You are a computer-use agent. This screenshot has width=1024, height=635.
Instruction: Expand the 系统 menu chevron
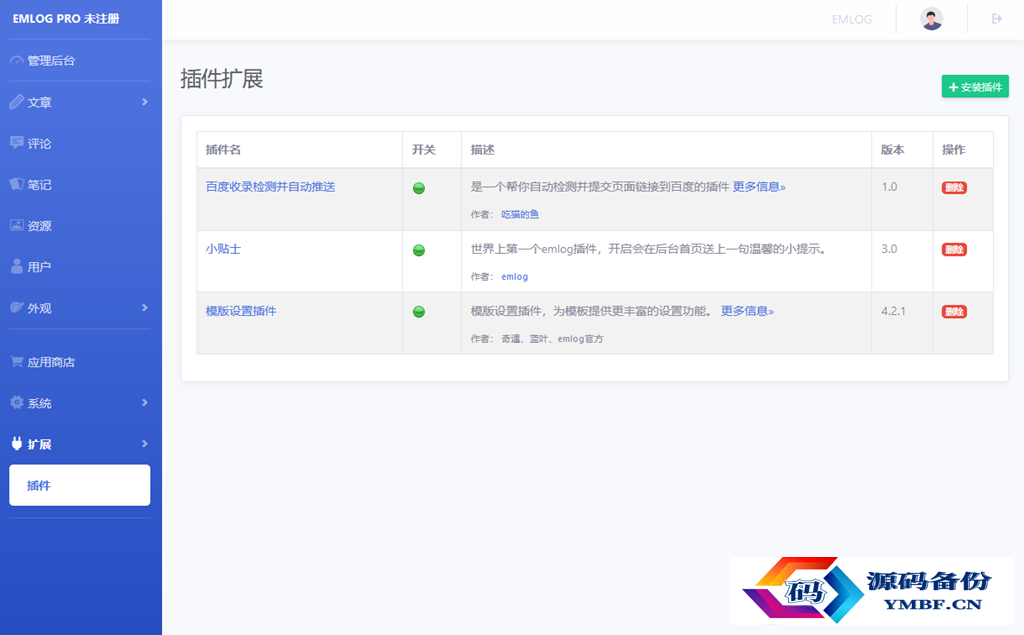click(144, 402)
